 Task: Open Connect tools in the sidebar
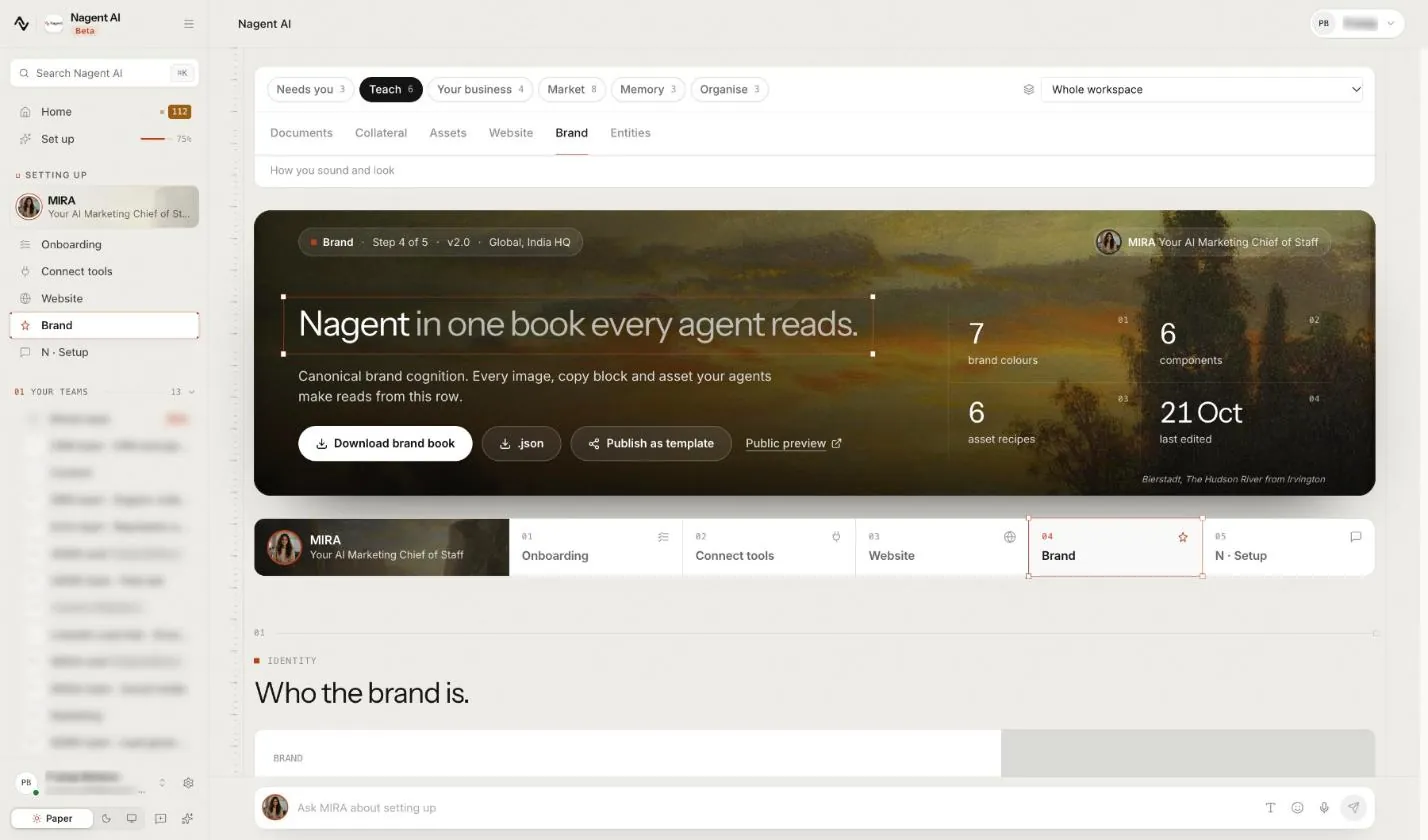(104, 271)
